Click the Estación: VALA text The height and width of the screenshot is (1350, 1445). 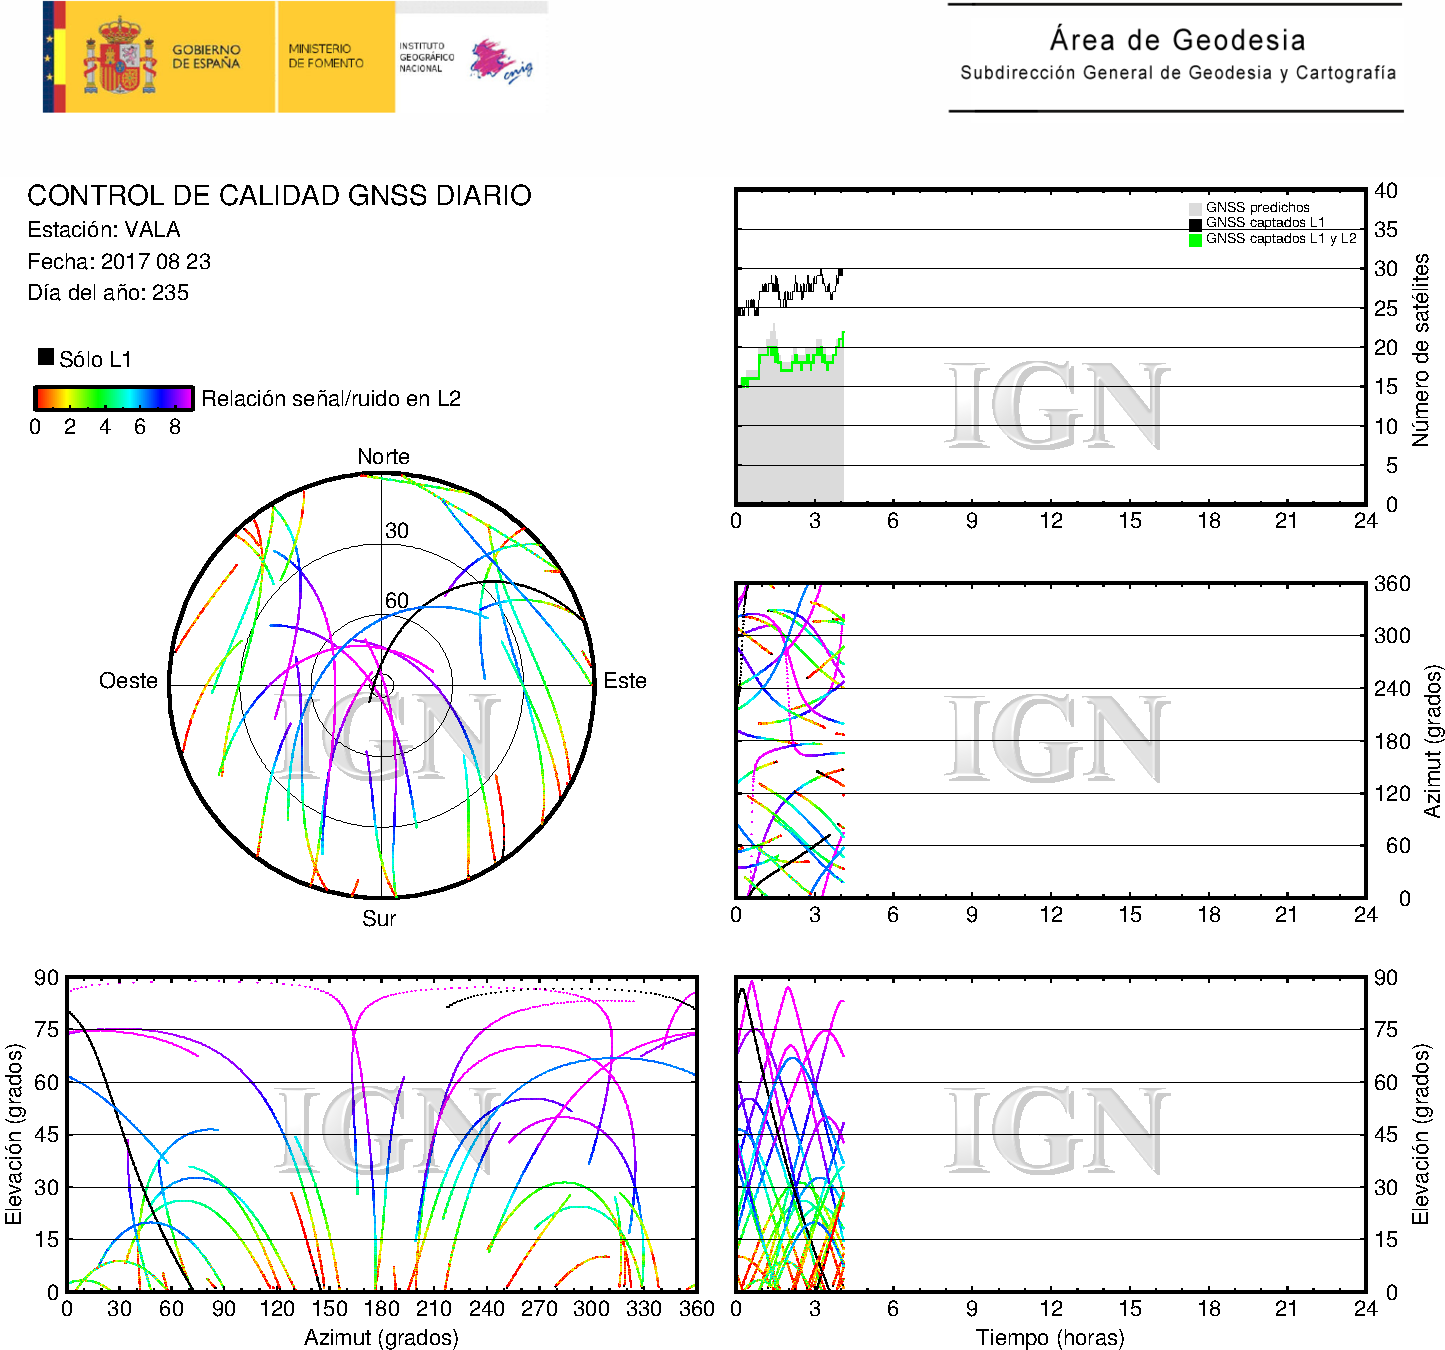point(104,230)
